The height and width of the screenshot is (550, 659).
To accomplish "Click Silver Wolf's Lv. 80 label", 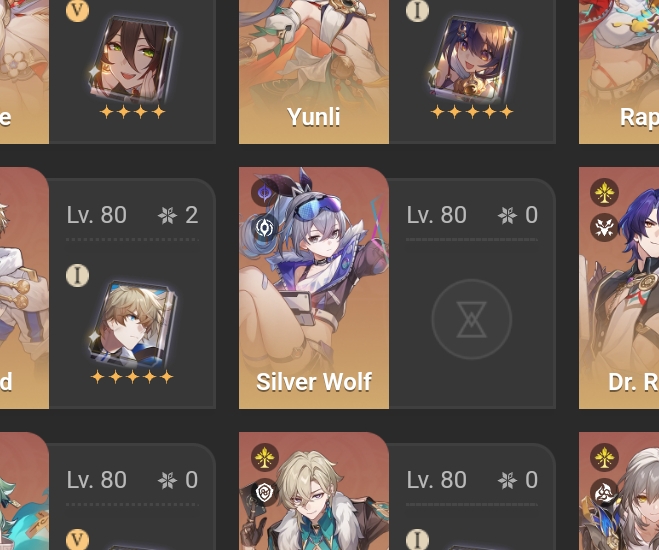I will tap(436, 215).
